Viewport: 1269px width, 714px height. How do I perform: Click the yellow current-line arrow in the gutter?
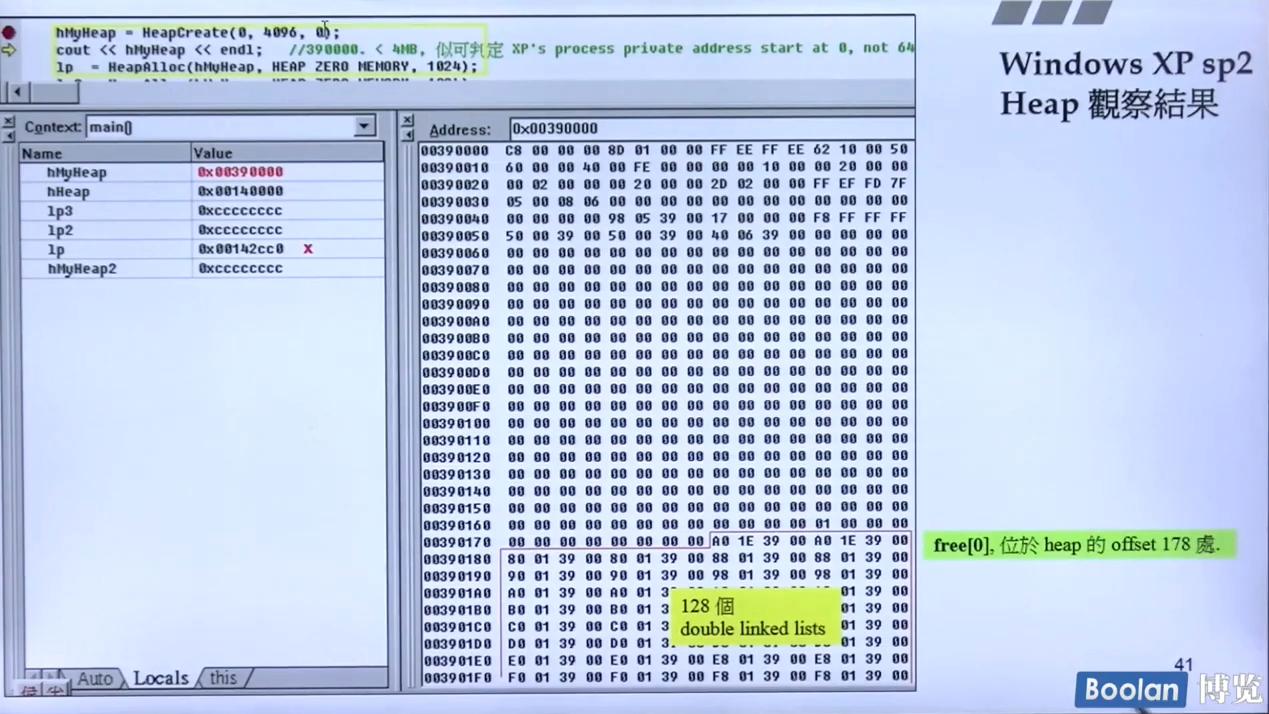tap(9, 49)
